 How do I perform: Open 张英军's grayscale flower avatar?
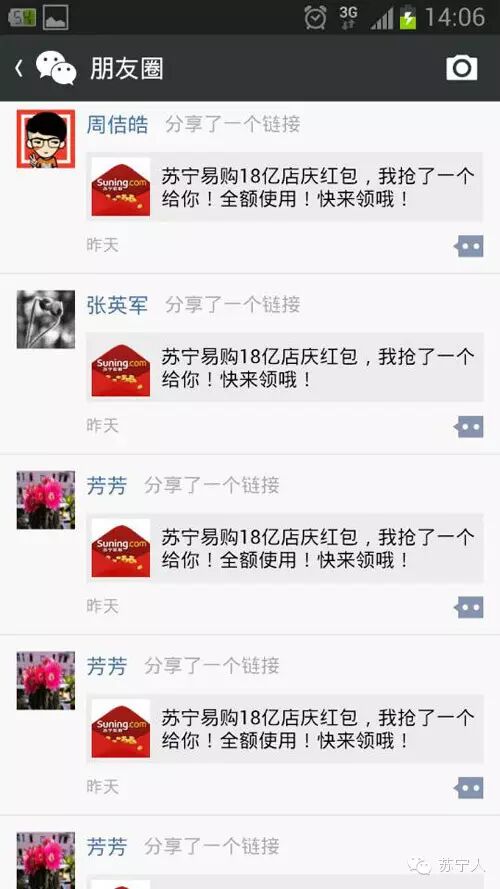click(46, 319)
